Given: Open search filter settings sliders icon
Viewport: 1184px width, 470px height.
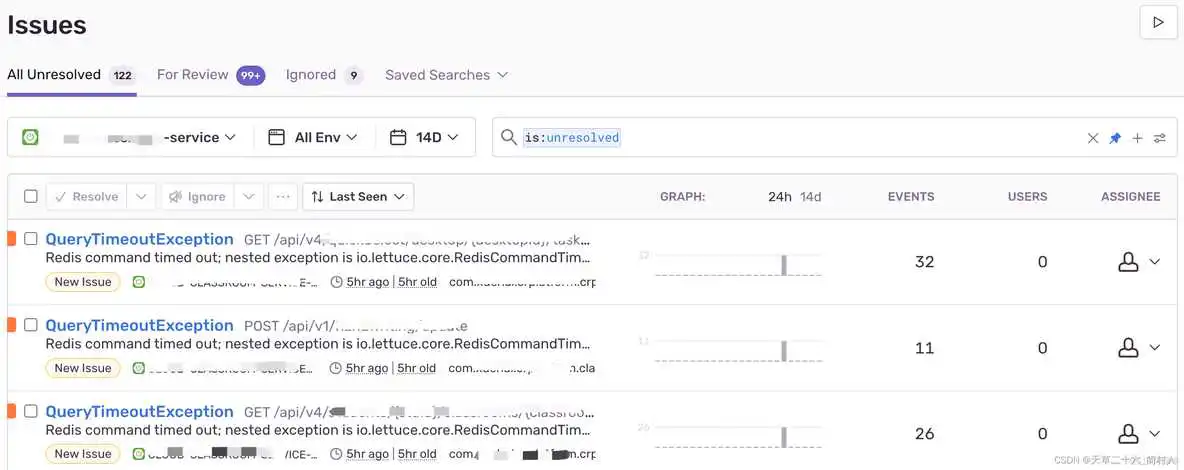Looking at the screenshot, I should [x=1159, y=138].
